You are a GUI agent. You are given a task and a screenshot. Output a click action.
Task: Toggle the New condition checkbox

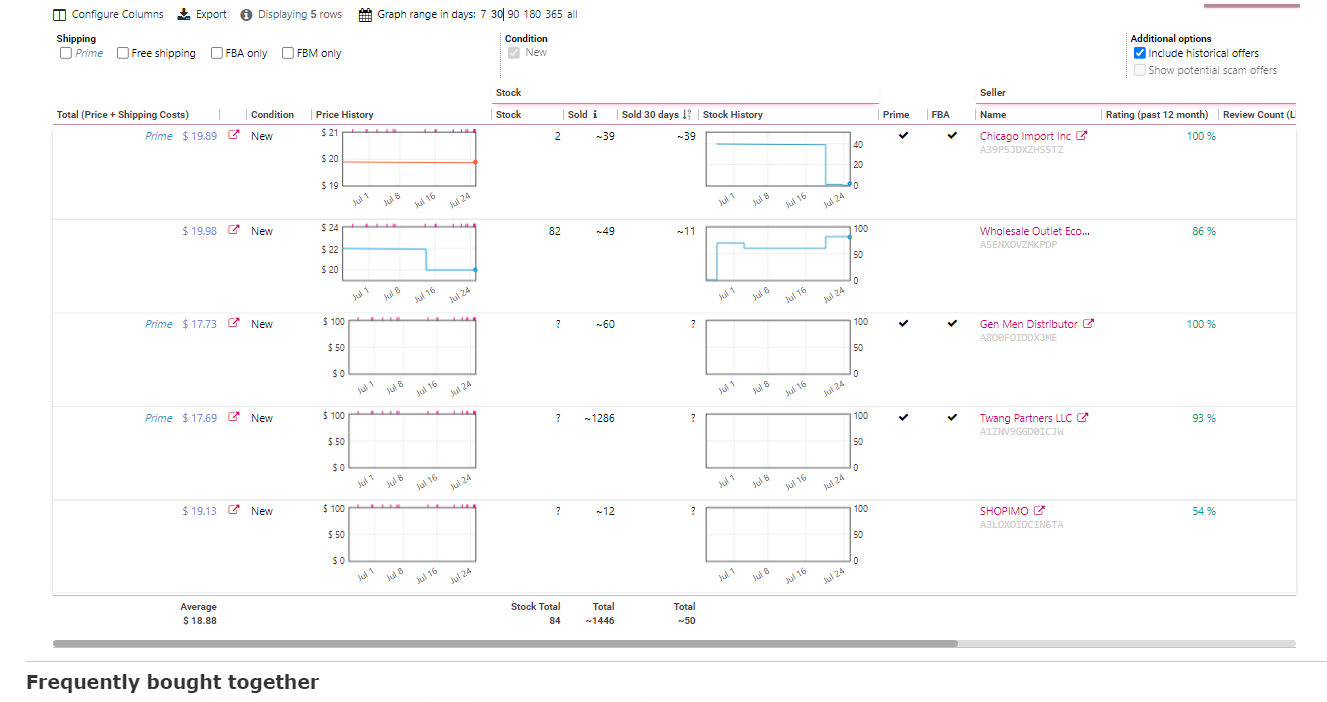514,53
